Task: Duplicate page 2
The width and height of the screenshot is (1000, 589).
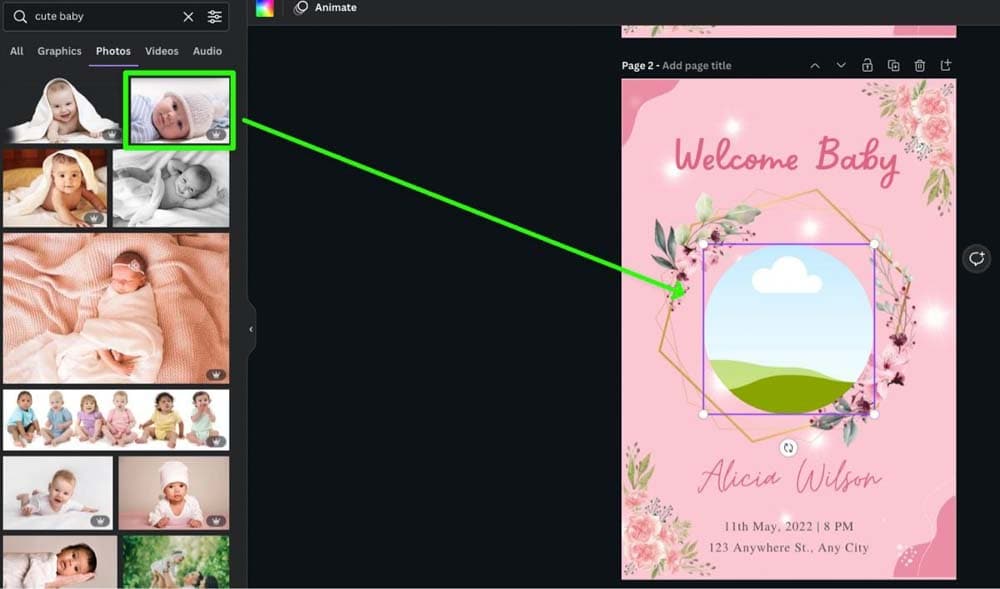Action: click(x=893, y=66)
